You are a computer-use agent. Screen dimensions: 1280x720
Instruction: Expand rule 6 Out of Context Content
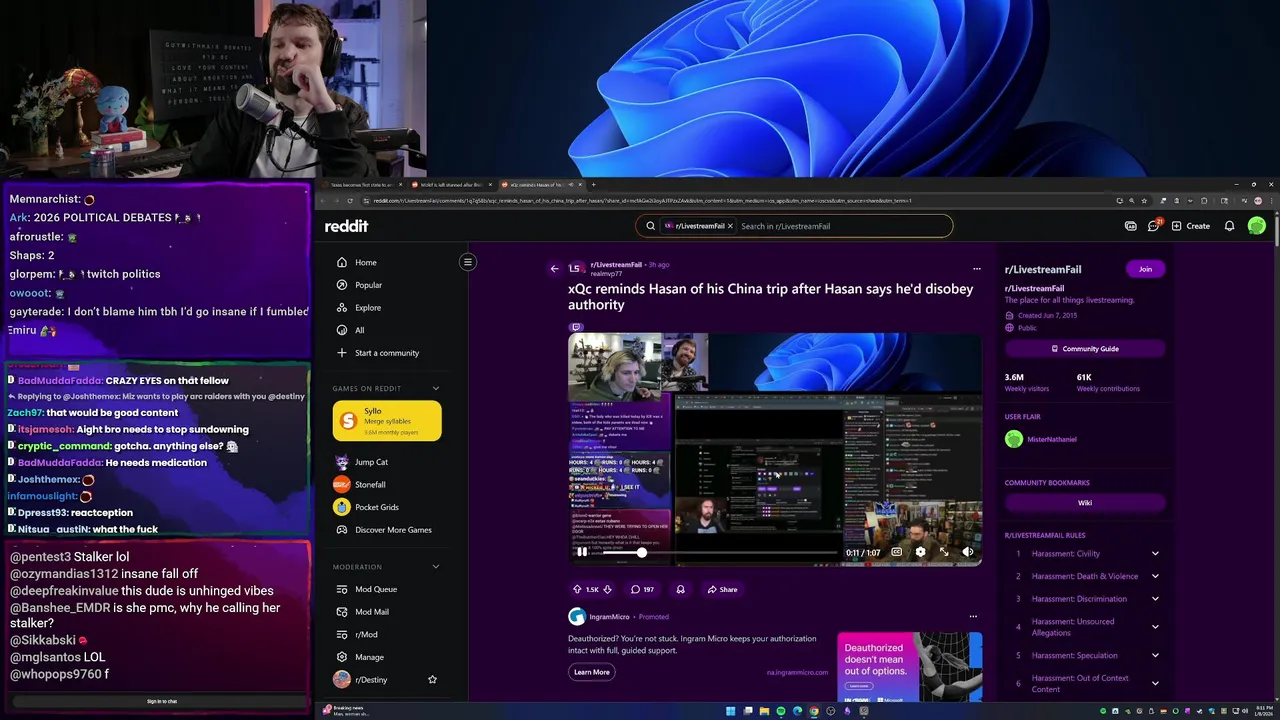click(x=1155, y=684)
